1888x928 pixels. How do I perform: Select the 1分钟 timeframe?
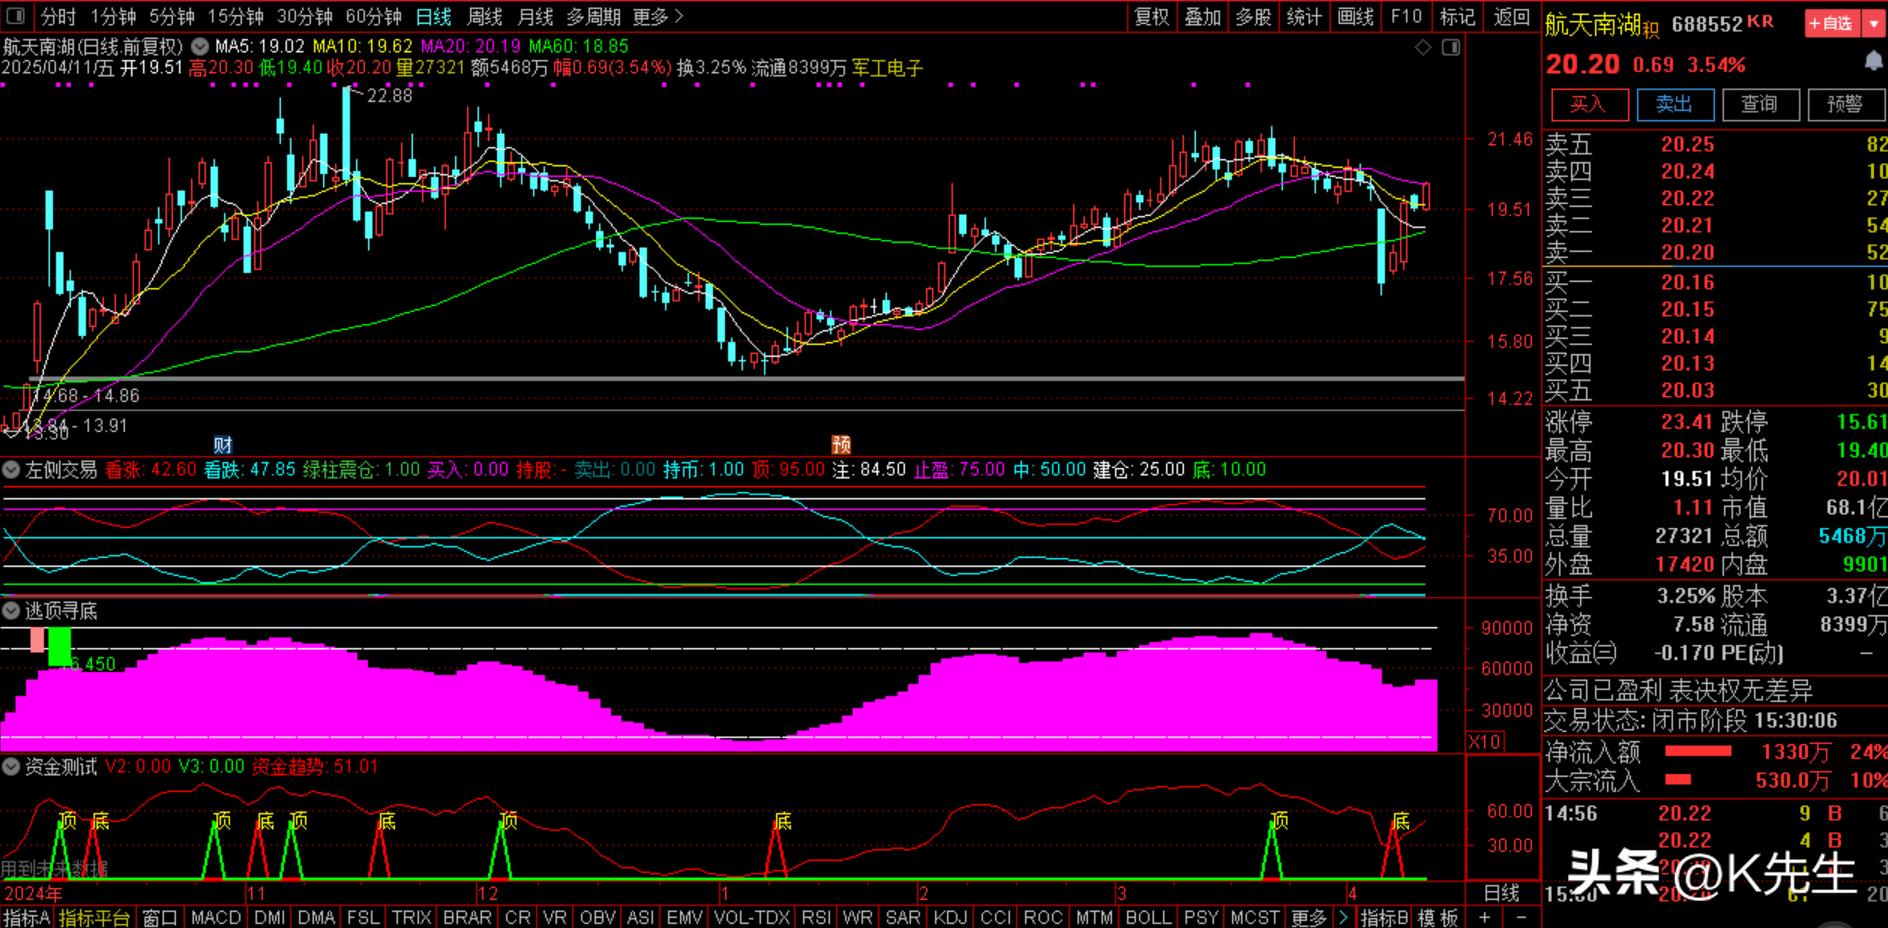pos(113,17)
